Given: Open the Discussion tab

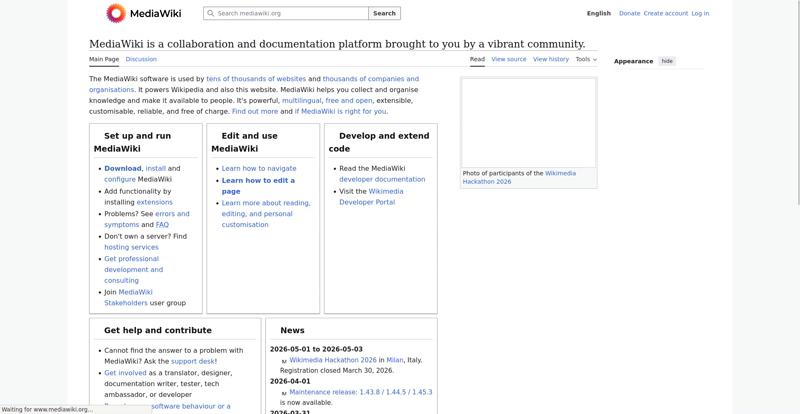Looking at the screenshot, I should (x=141, y=59).
